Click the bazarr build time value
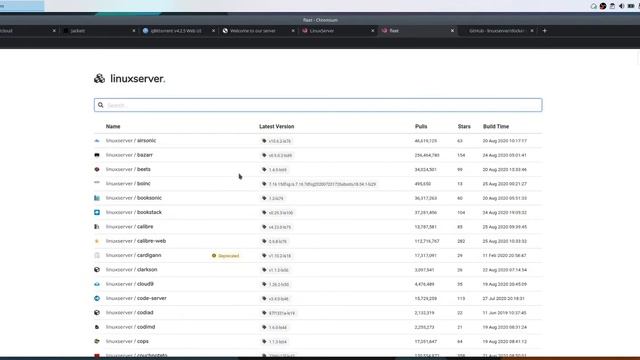The image size is (640, 360). (504, 155)
